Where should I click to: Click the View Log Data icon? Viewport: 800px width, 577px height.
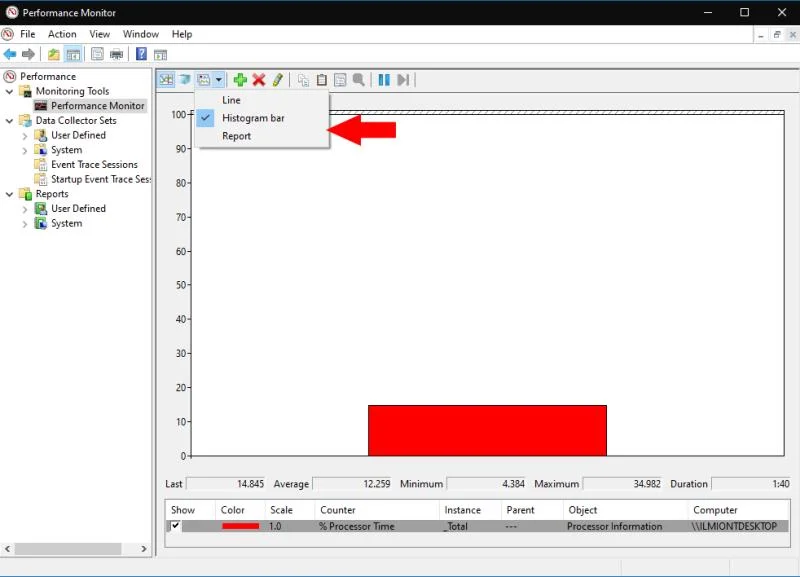click(x=185, y=80)
